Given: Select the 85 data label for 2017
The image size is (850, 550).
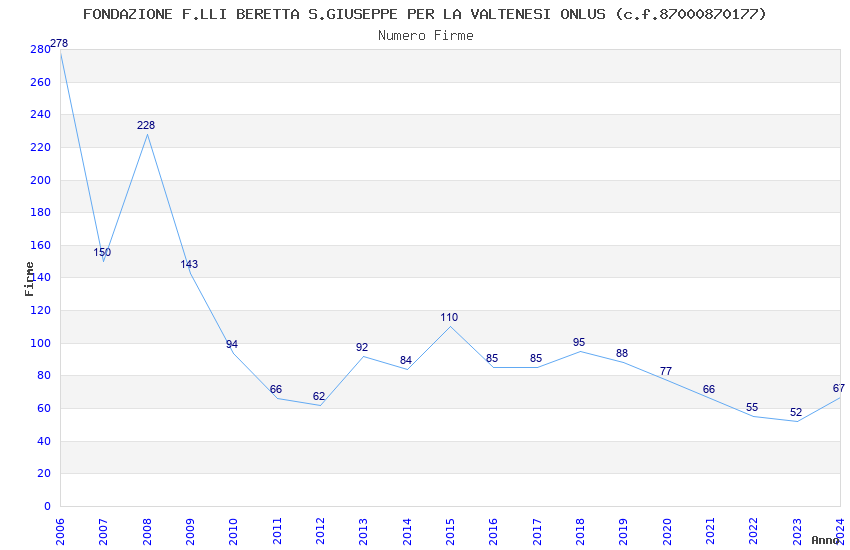Looking at the screenshot, I should pyautogui.click(x=536, y=358).
